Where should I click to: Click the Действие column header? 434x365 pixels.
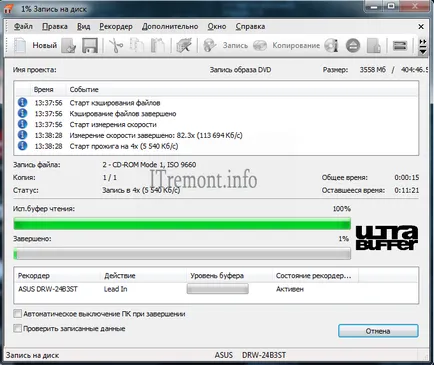[x=120, y=276]
